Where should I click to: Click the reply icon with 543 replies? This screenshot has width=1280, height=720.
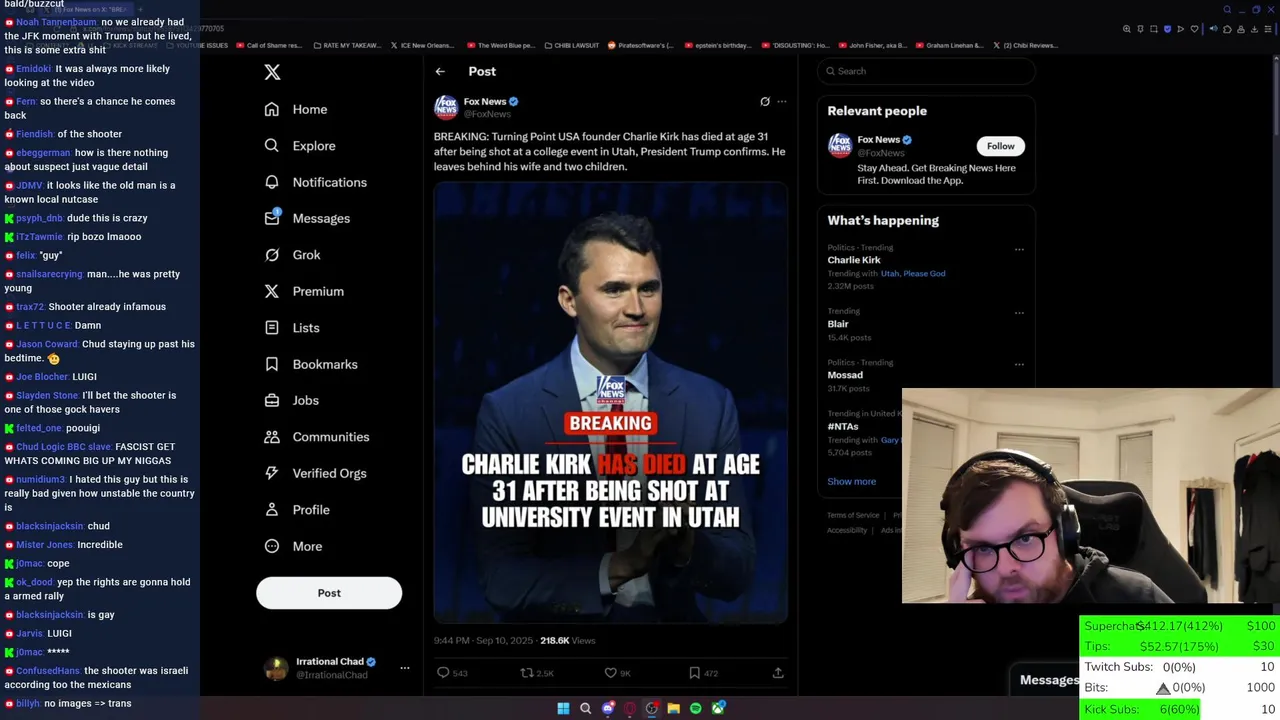tap(443, 673)
